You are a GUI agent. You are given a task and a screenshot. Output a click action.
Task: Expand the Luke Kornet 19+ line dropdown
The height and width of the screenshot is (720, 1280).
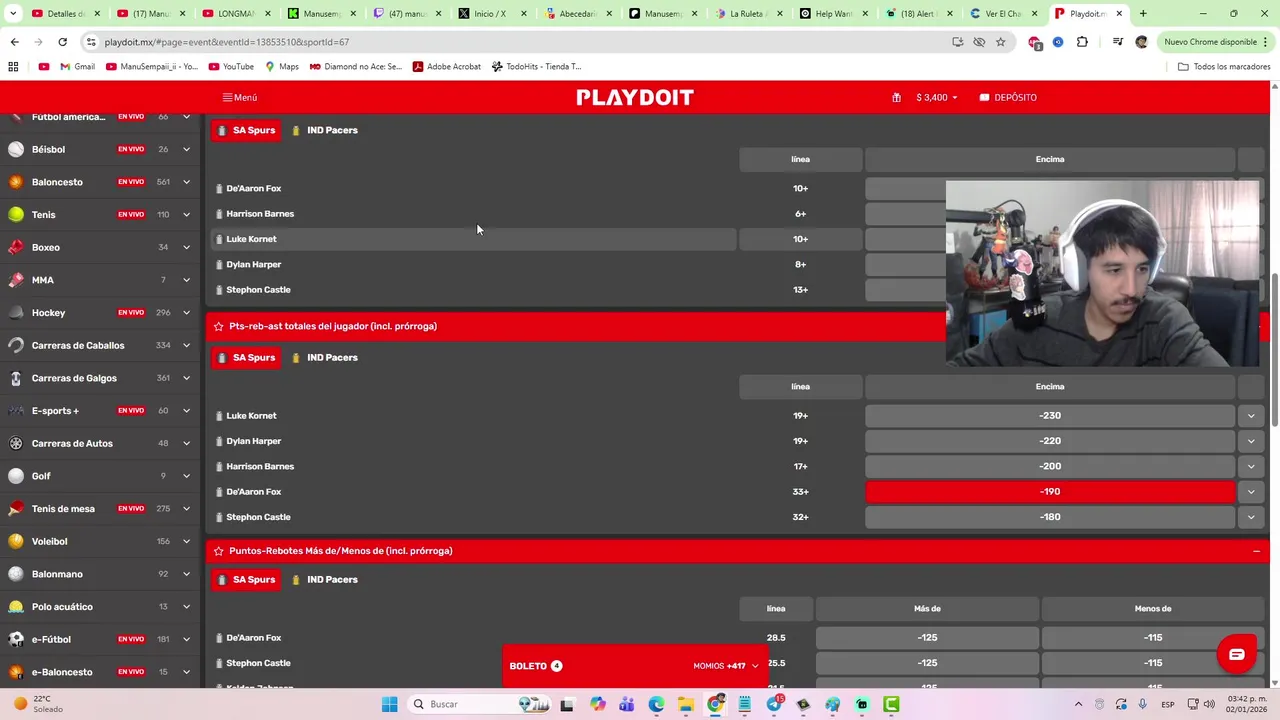coord(1251,416)
